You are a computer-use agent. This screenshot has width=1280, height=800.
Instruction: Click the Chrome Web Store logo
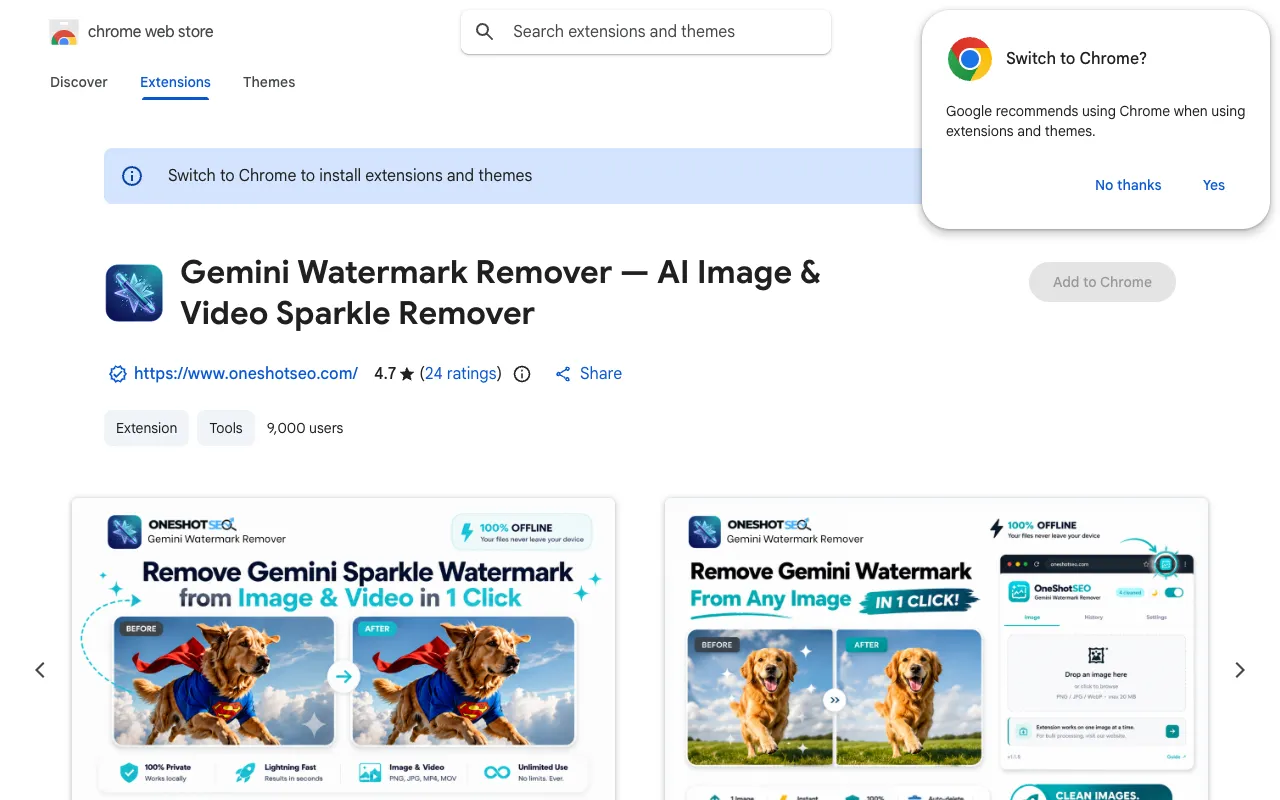(64, 32)
